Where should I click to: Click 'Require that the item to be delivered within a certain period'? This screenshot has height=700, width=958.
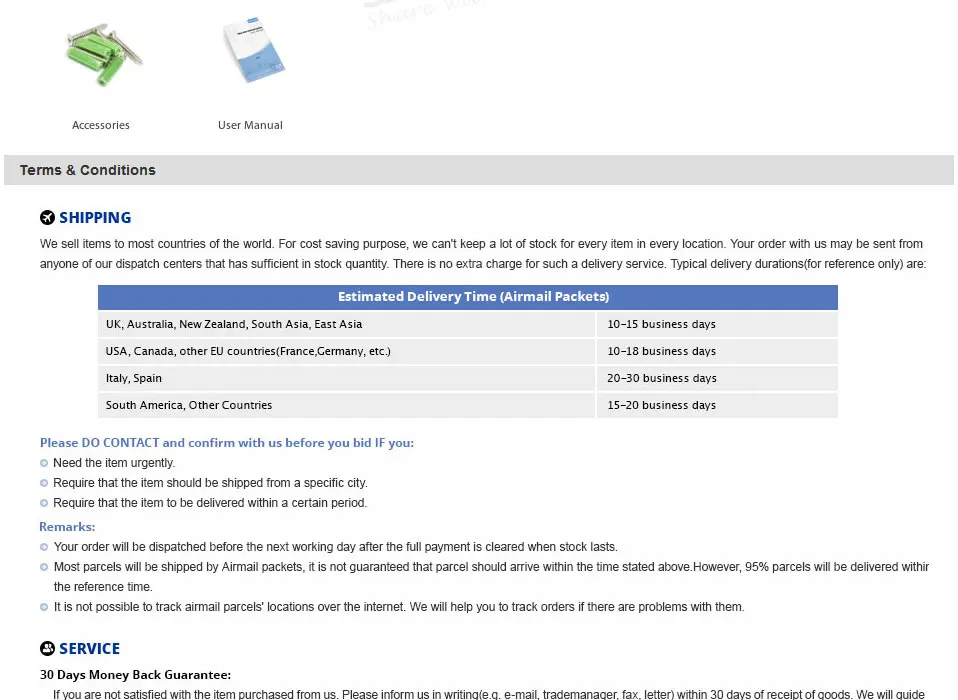click(x=210, y=503)
